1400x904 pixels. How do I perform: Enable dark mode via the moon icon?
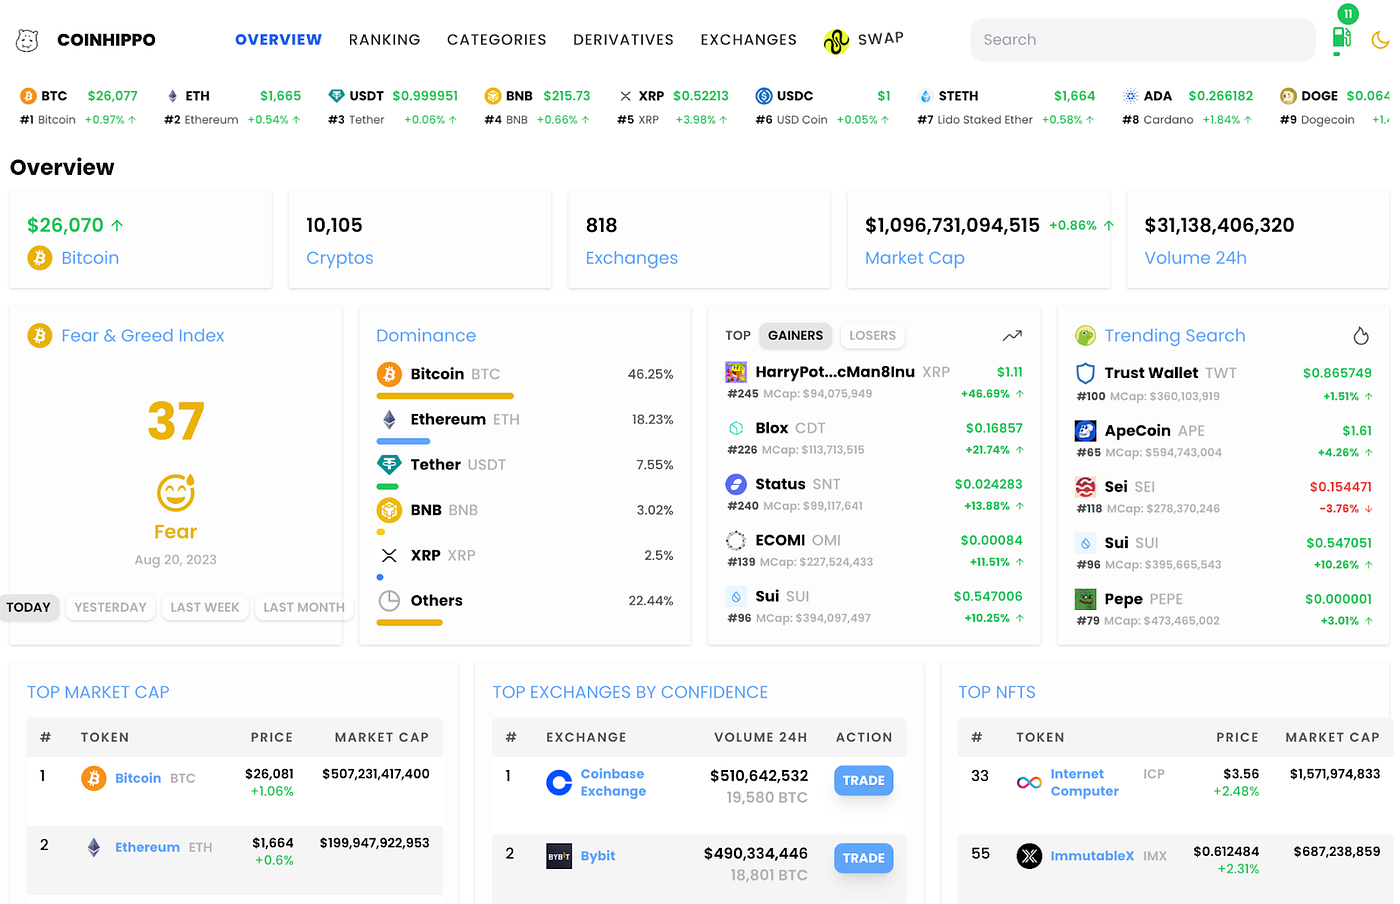click(1381, 40)
